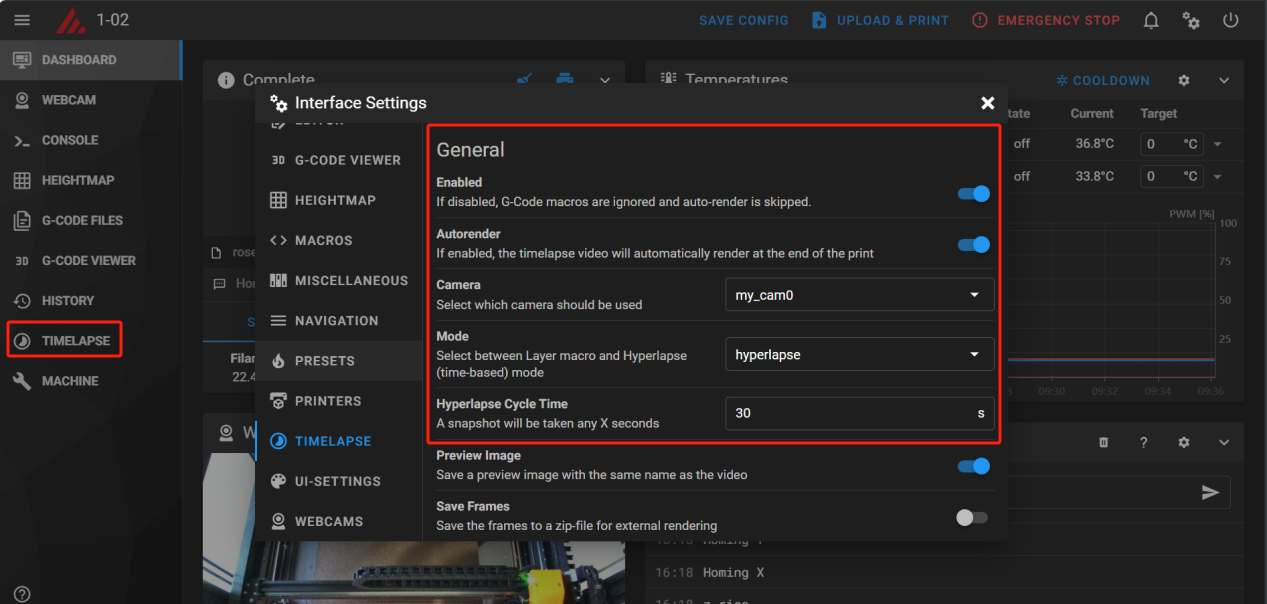Open the UI-Settings tab
Image resolution: width=1267 pixels, height=604 pixels.
339,481
